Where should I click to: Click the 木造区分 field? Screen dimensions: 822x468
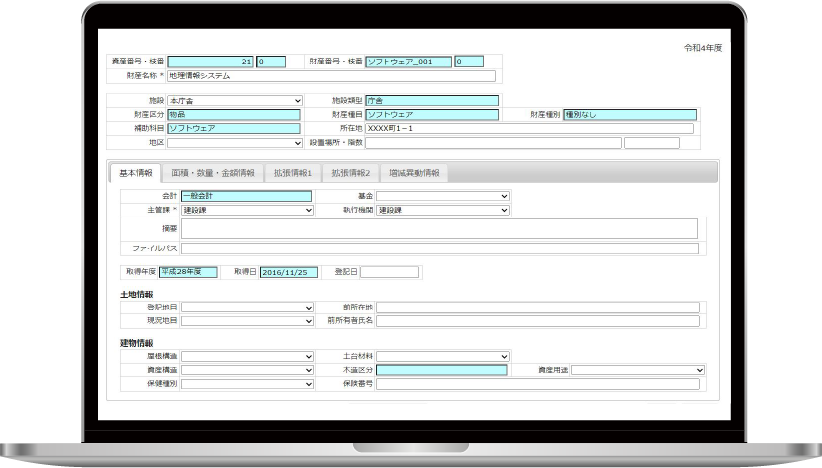[442, 370]
